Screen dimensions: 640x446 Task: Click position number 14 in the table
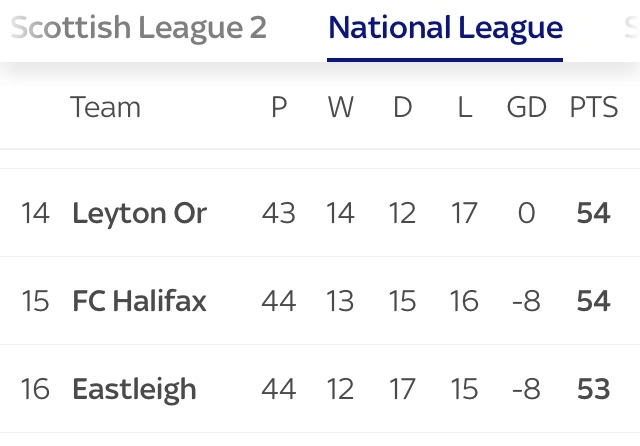[35, 213]
